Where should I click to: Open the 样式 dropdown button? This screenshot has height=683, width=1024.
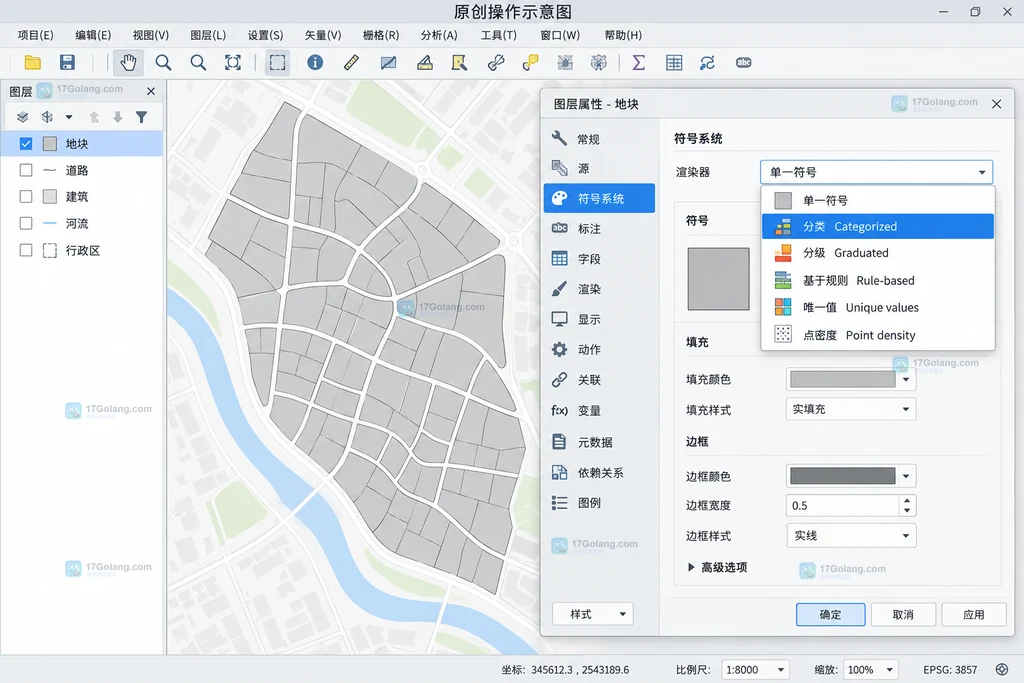[x=593, y=614]
